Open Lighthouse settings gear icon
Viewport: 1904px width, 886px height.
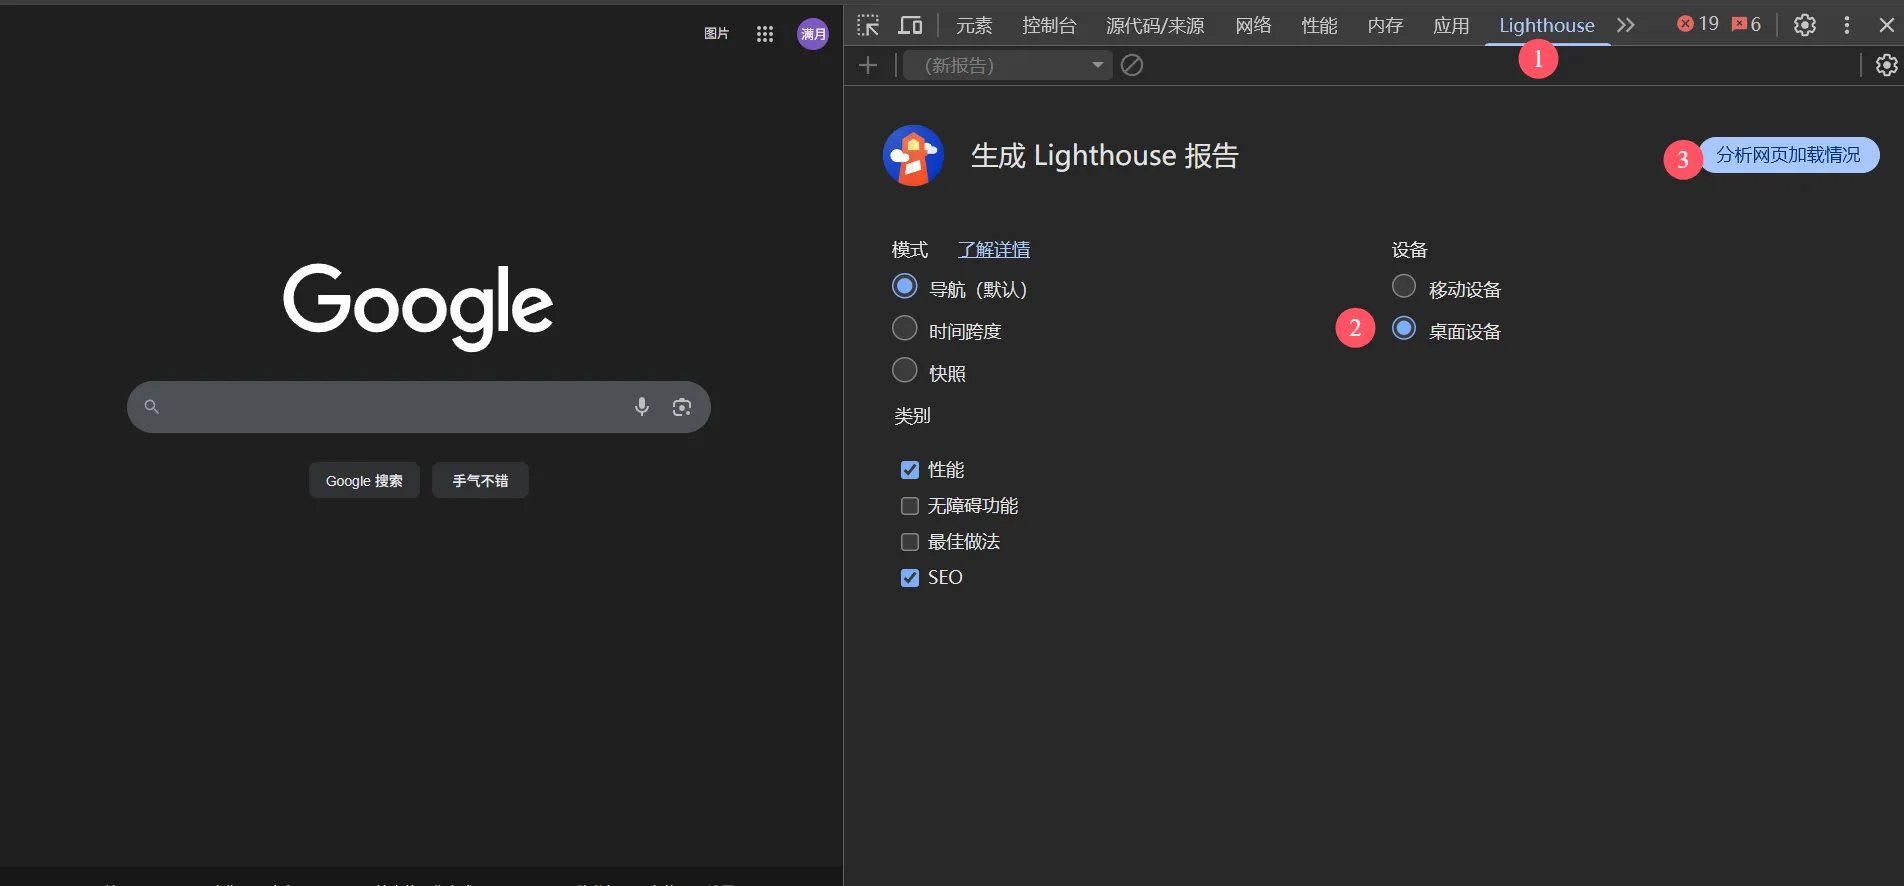point(1887,65)
